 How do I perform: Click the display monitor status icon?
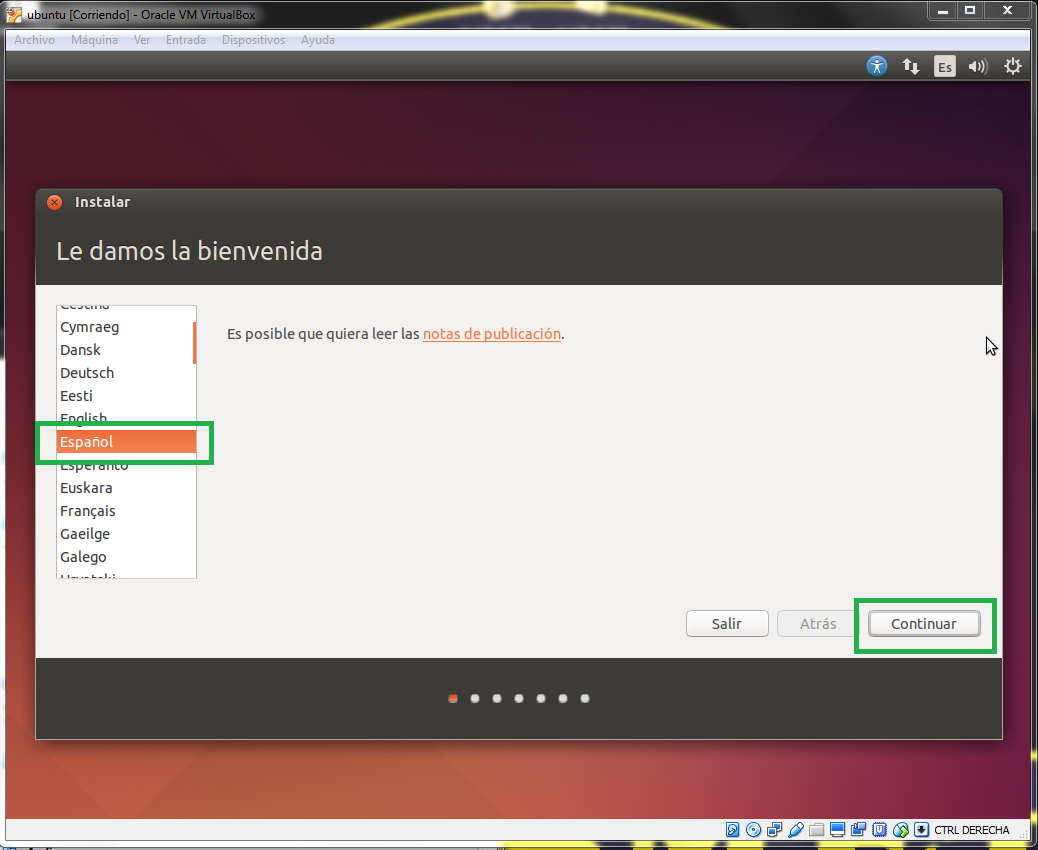pos(837,829)
